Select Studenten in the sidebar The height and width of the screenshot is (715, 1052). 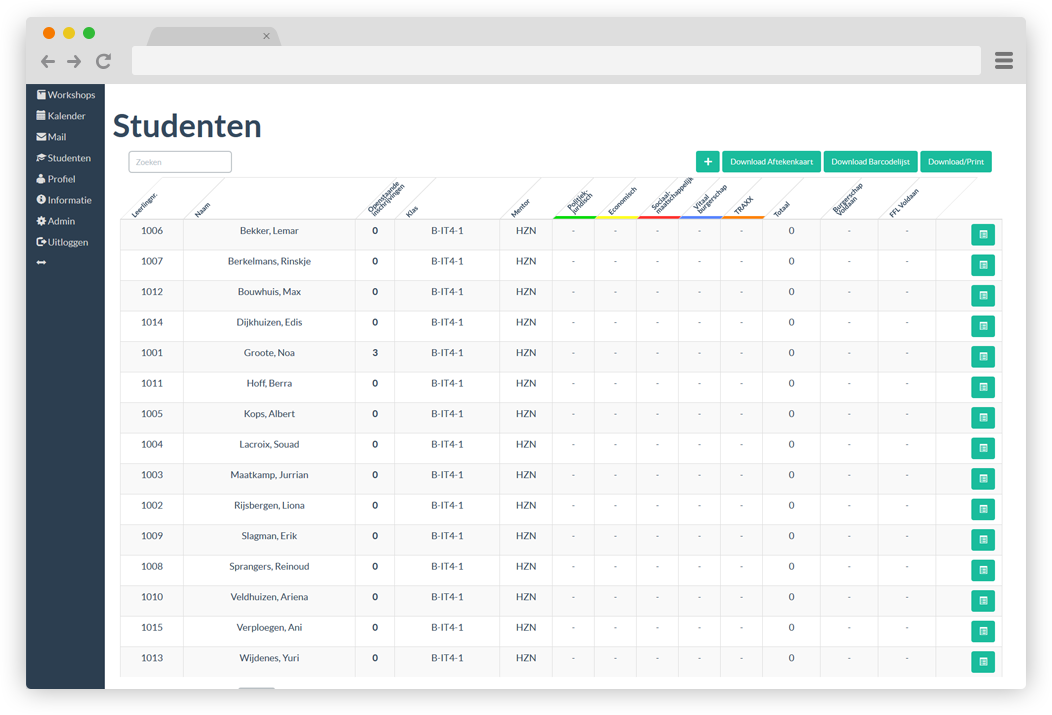(64, 158)
